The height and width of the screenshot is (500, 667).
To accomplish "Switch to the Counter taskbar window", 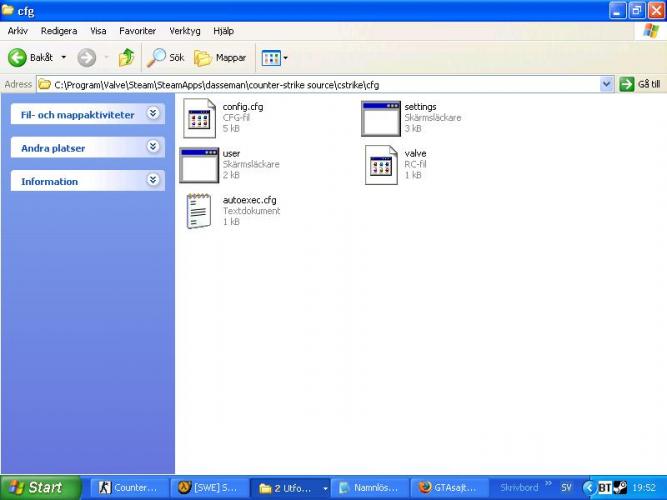I will (x=128, y=488).
